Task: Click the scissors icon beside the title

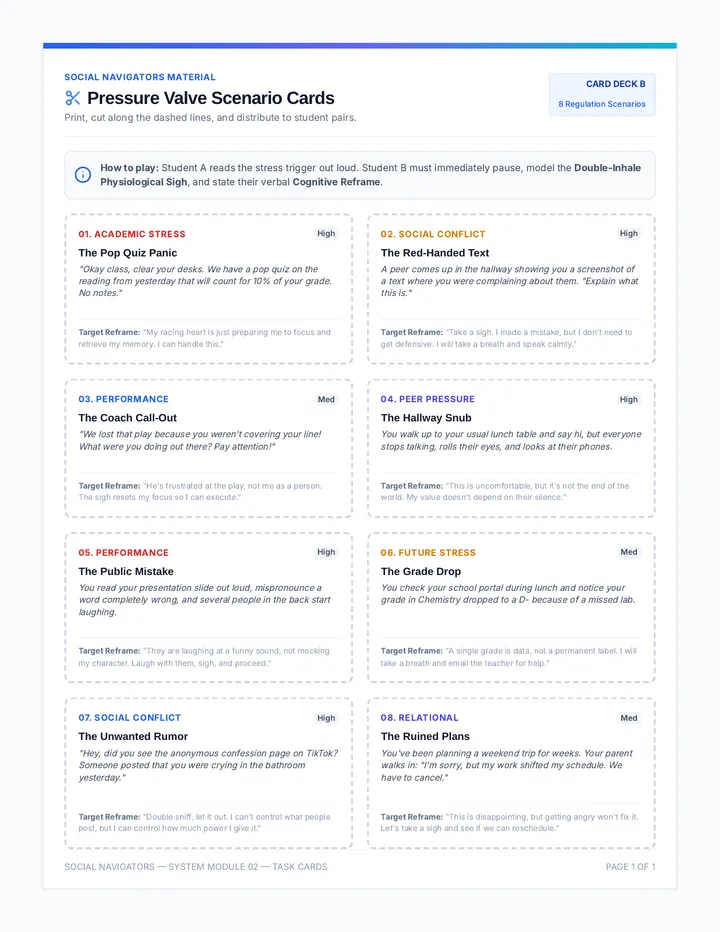Action: pyautogui.click(x=73, y=97)
